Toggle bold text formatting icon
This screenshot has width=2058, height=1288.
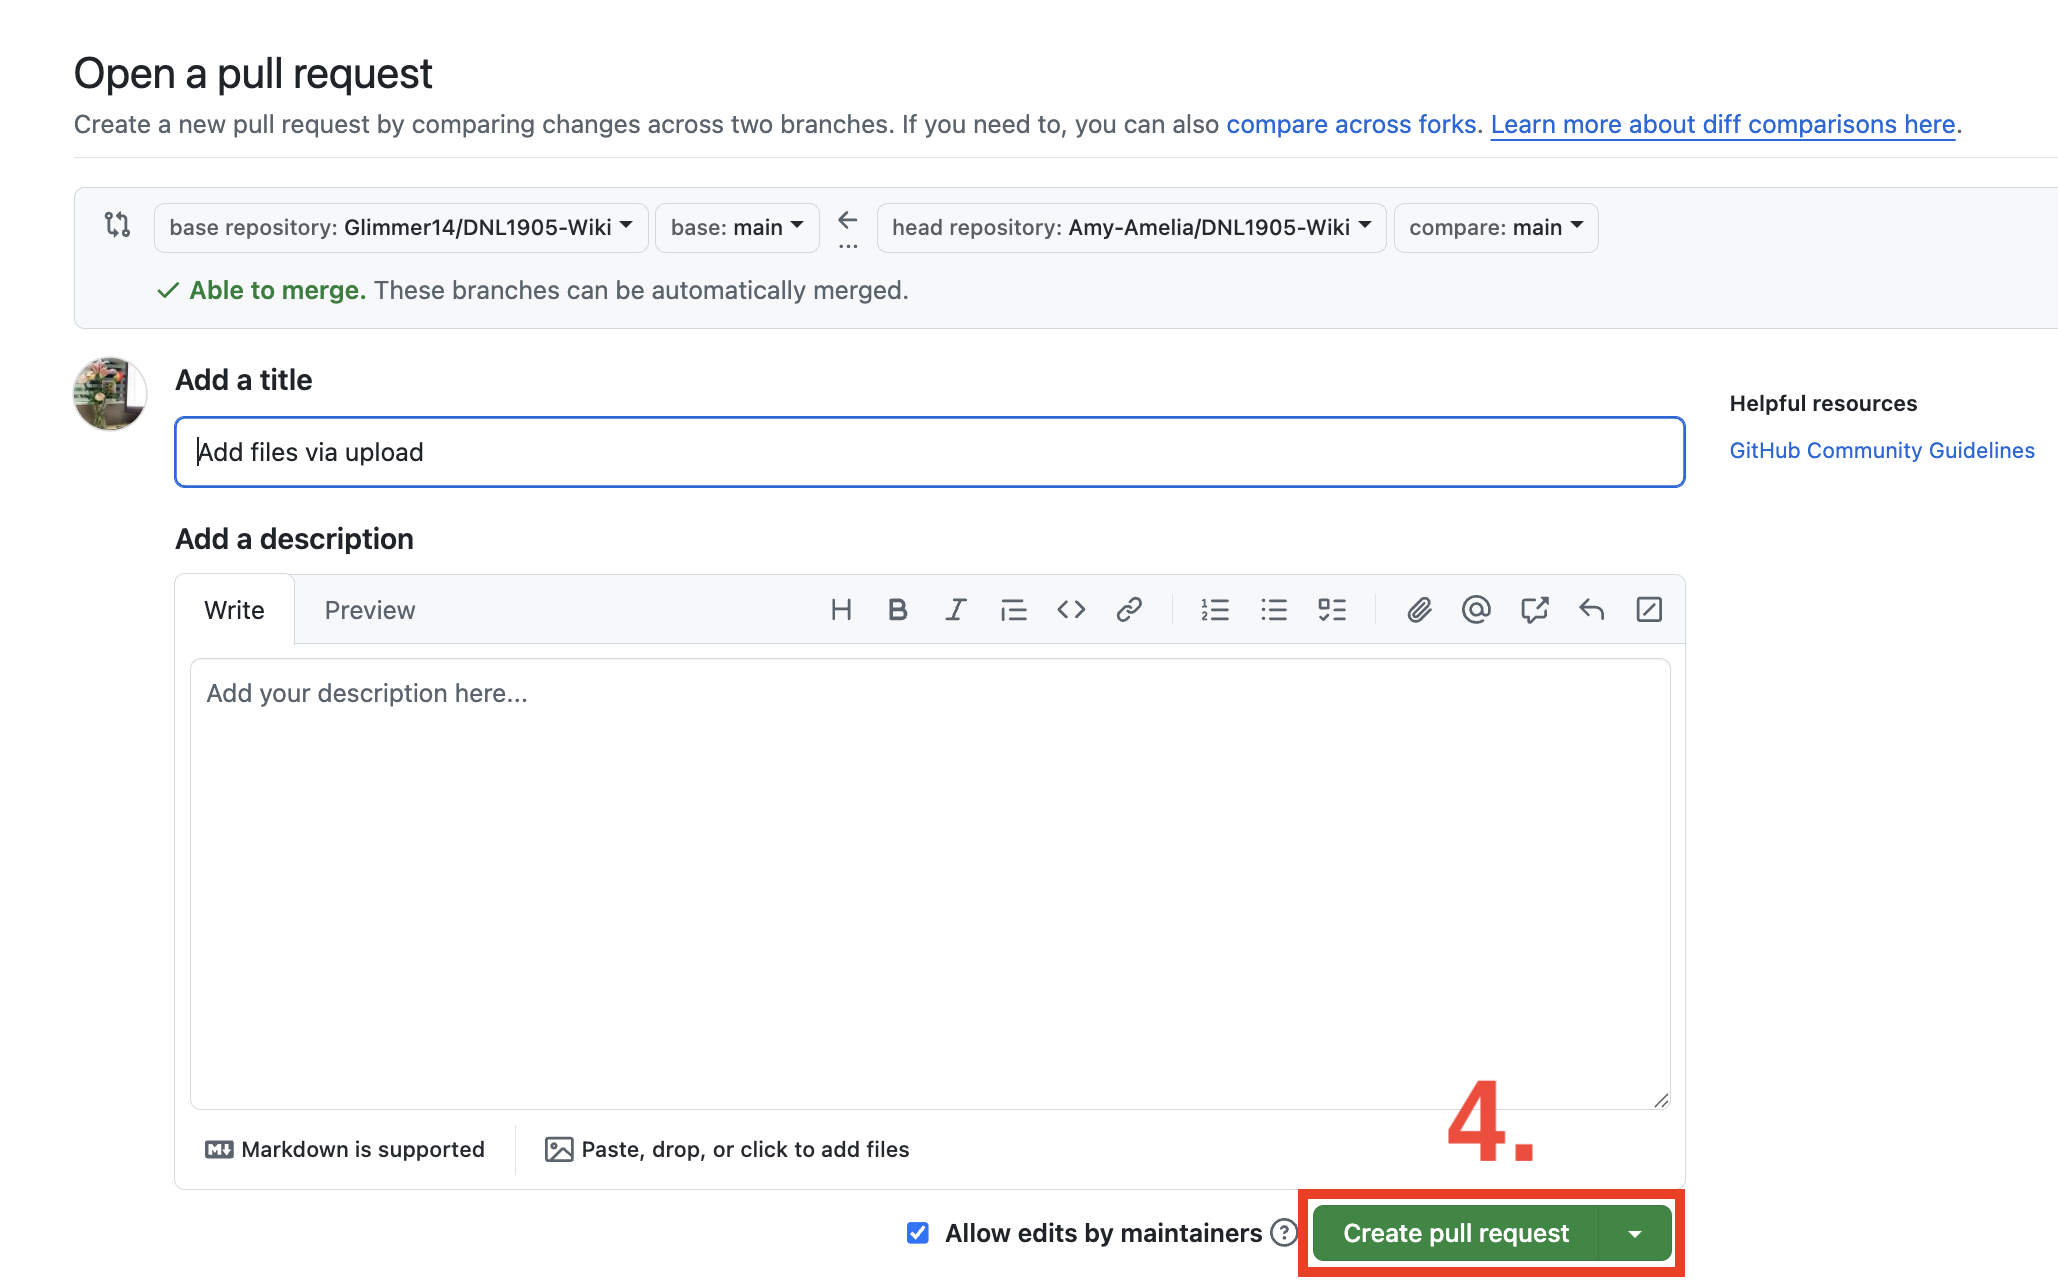897,610
